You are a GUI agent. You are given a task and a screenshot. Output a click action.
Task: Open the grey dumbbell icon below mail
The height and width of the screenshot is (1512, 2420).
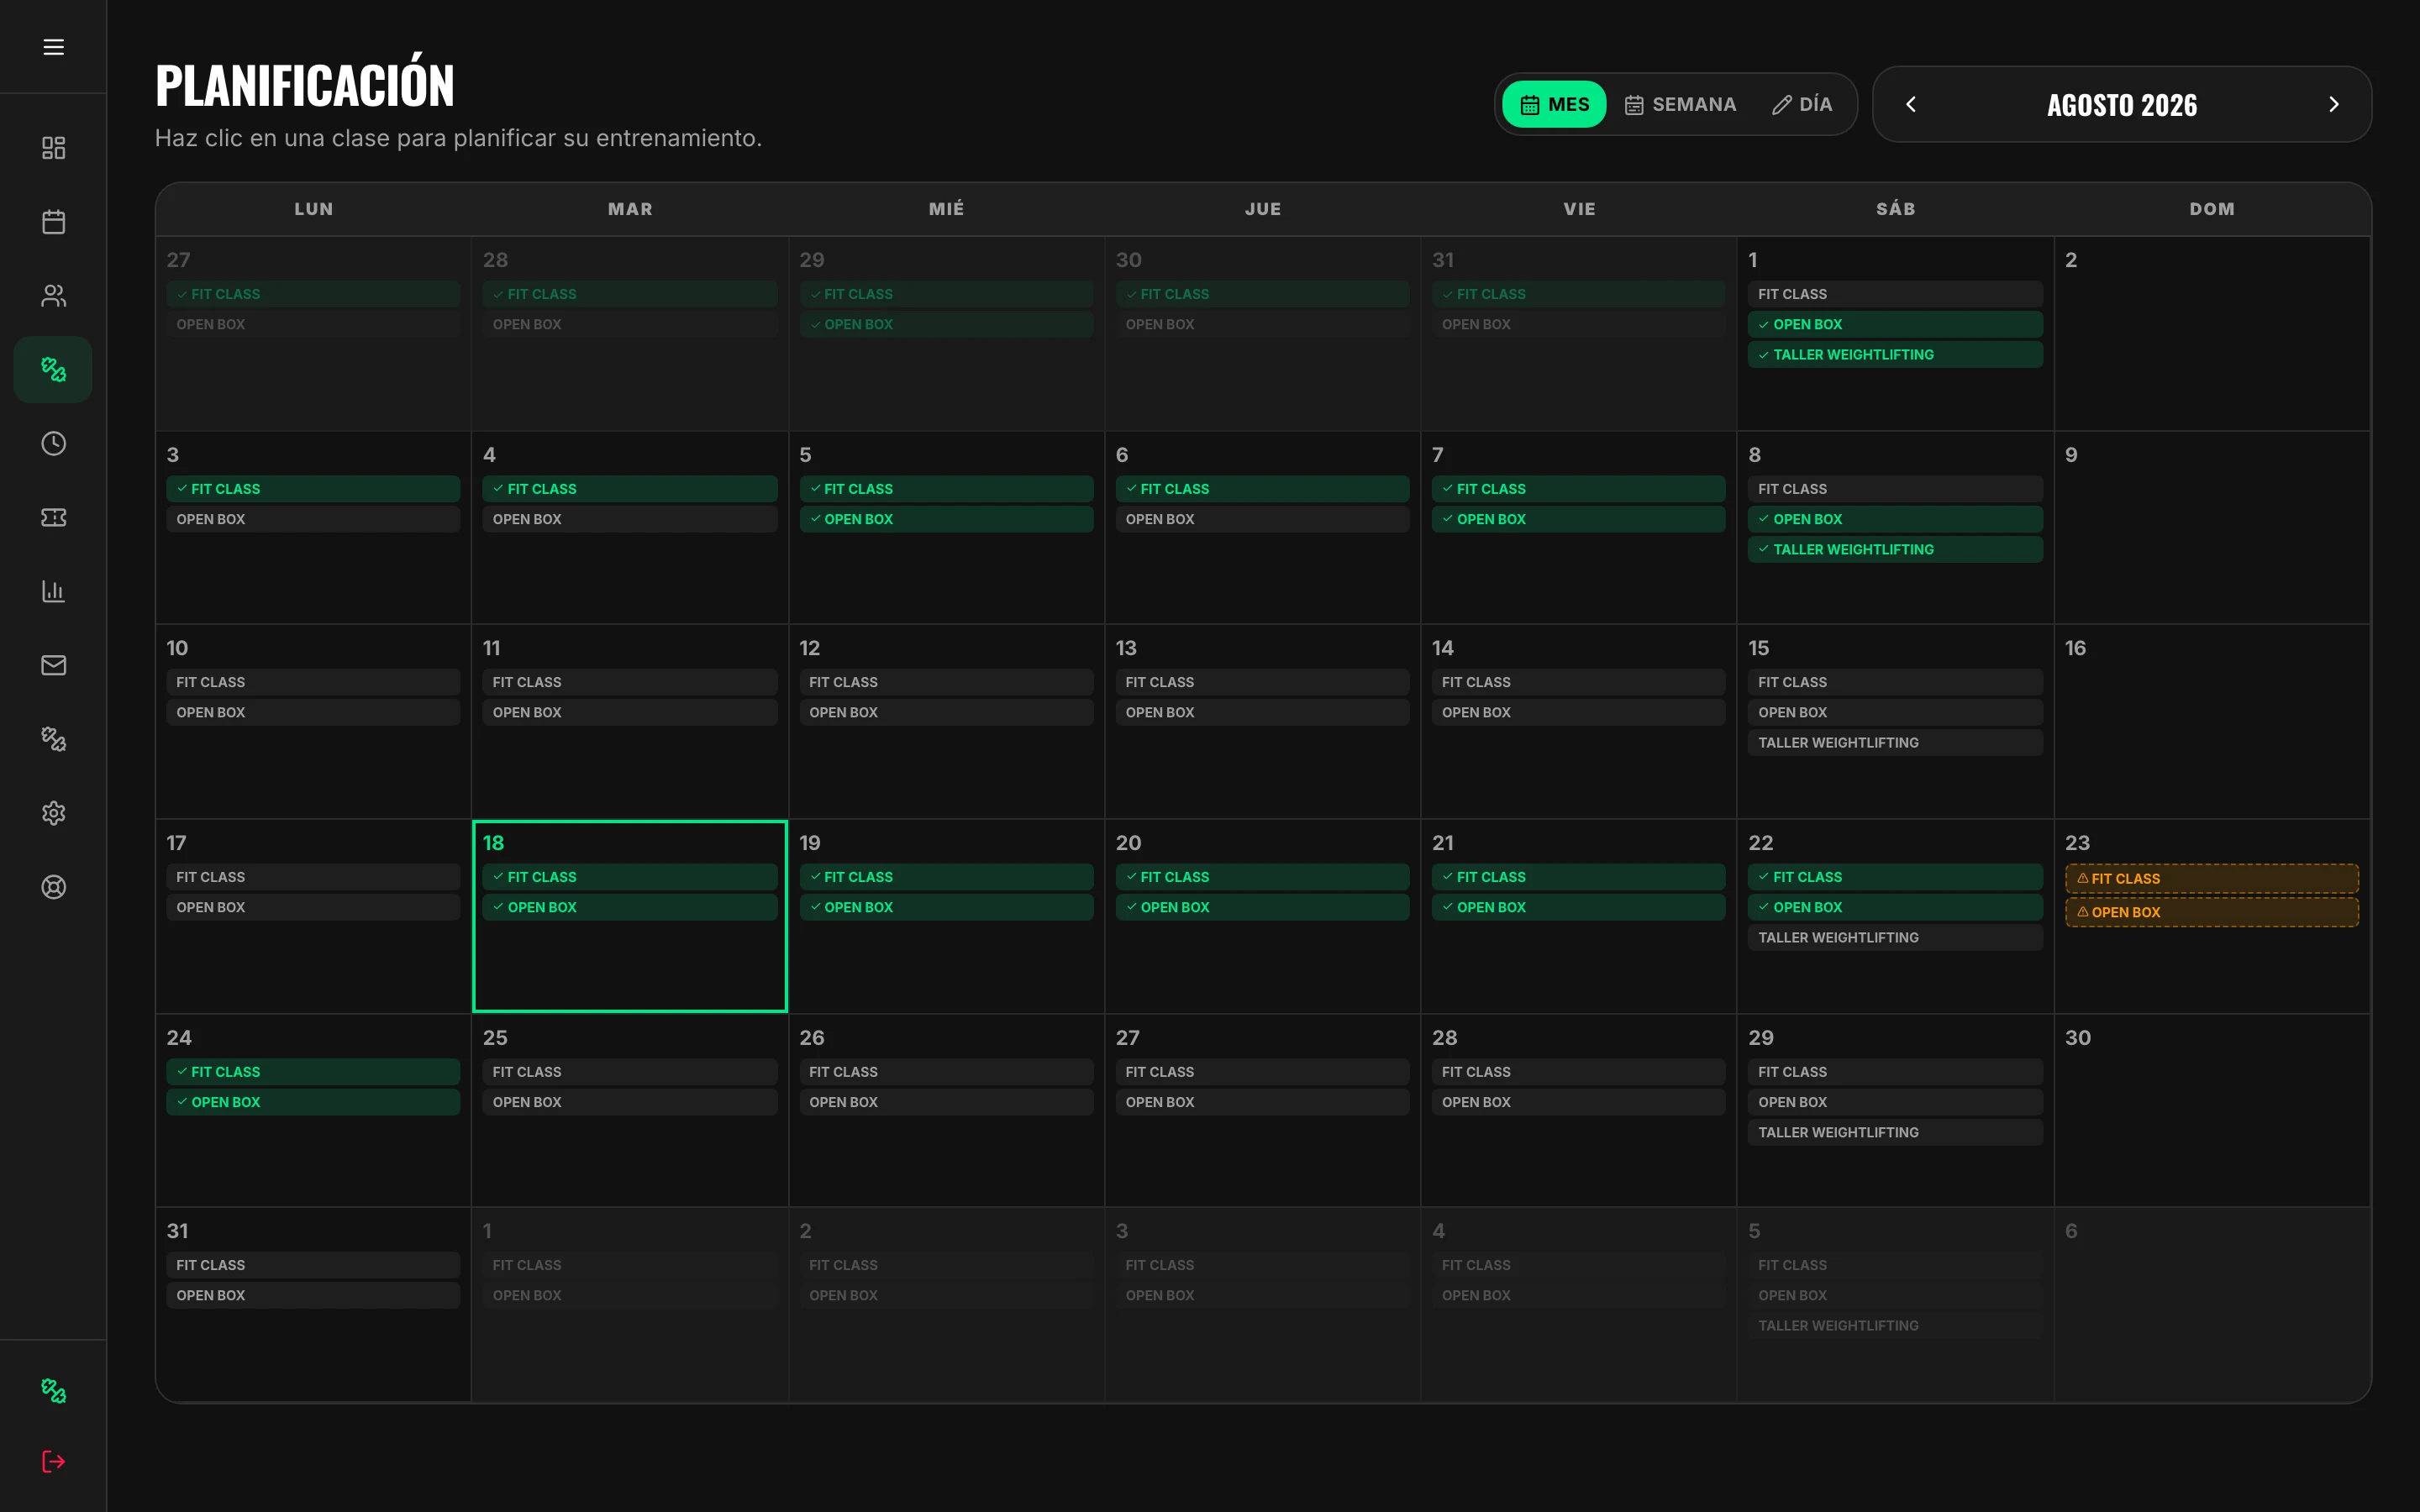click(x=53, y=739)
